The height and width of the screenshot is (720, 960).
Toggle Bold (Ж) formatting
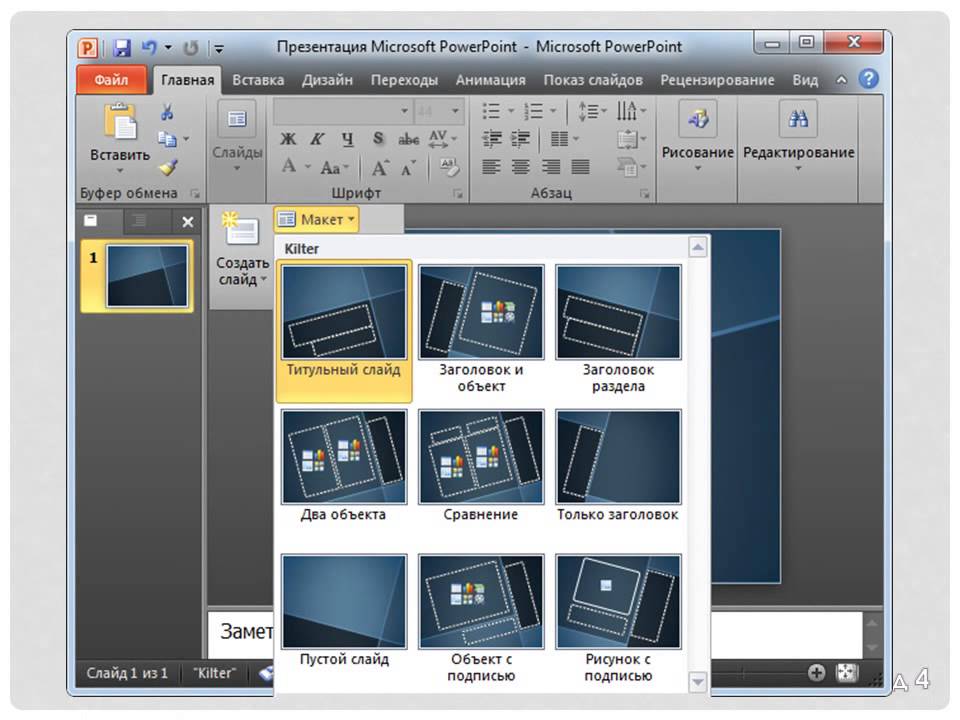(x=288, y=139)
